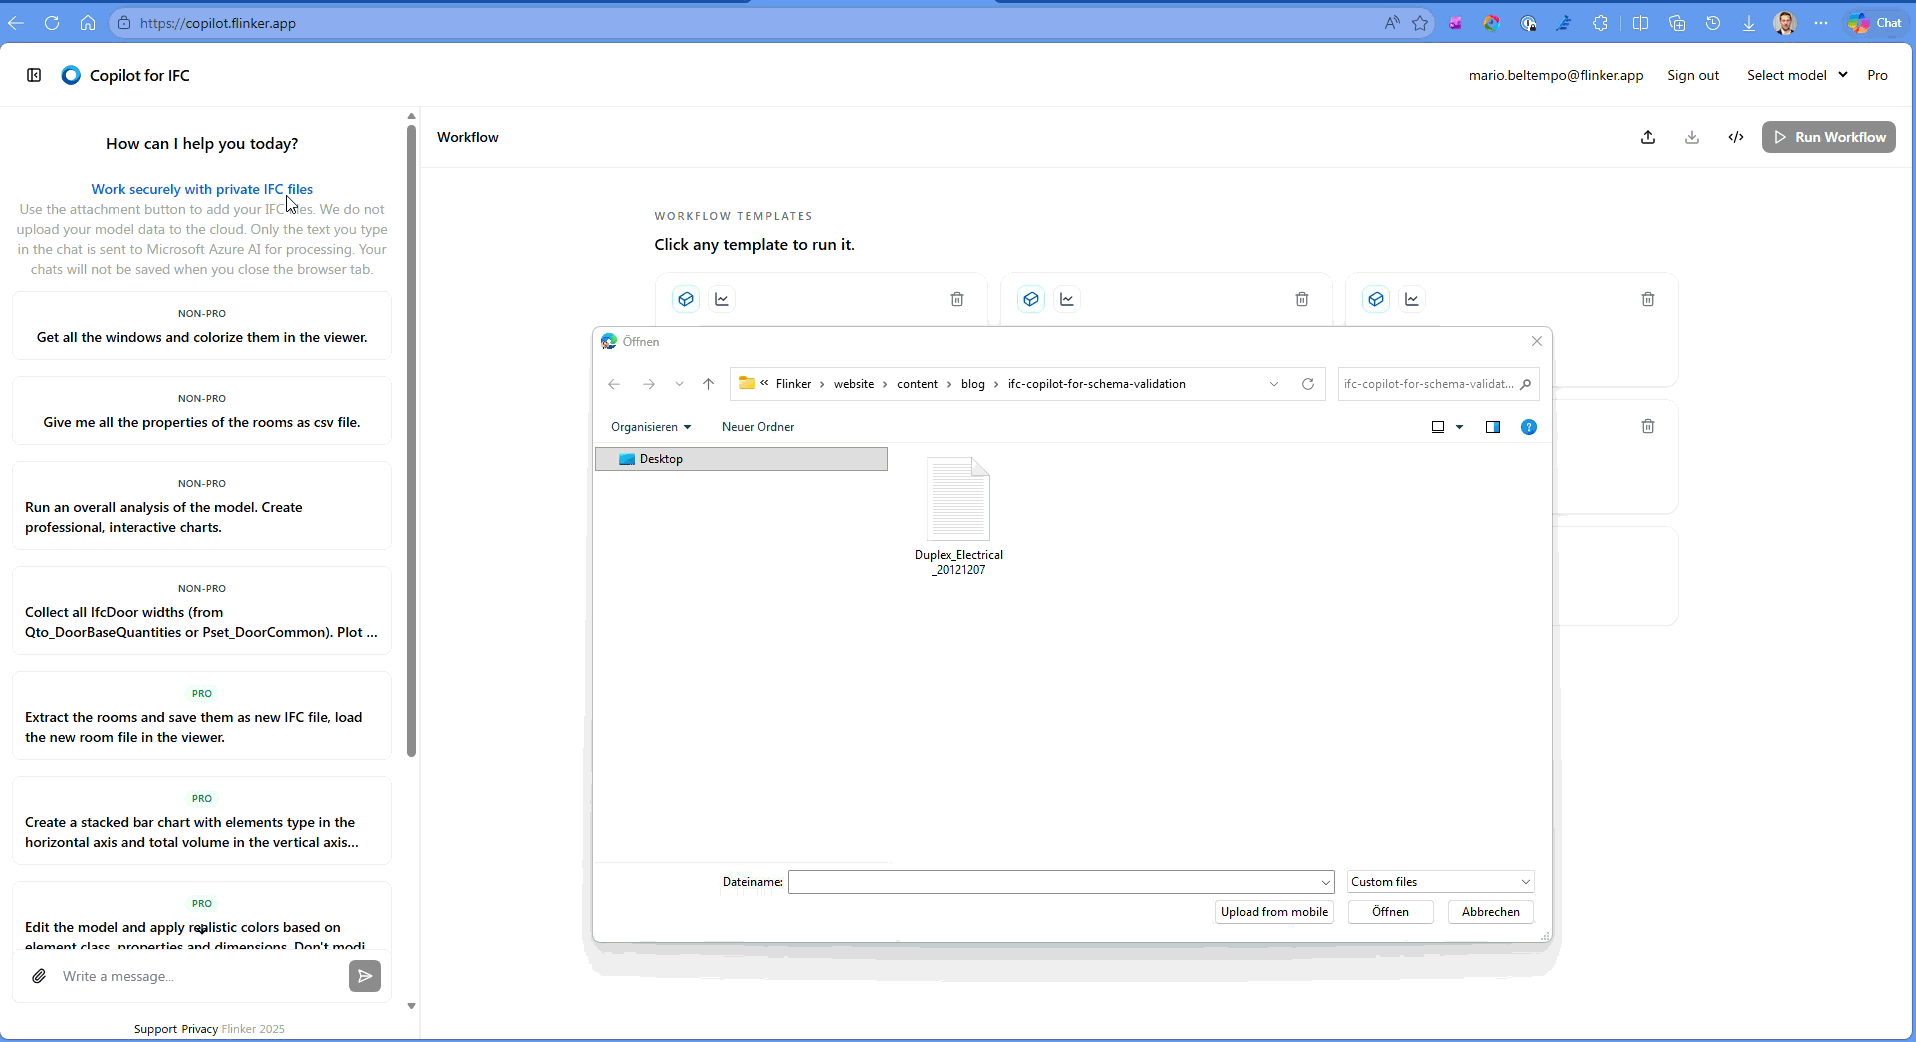Click the workflow upload icon
This screenshot has width=1916, height=1042.
(x=1648, y=138)
